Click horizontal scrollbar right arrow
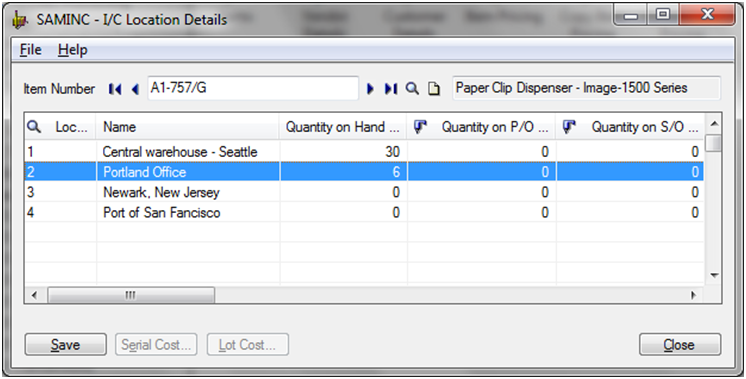 point(693,295)
